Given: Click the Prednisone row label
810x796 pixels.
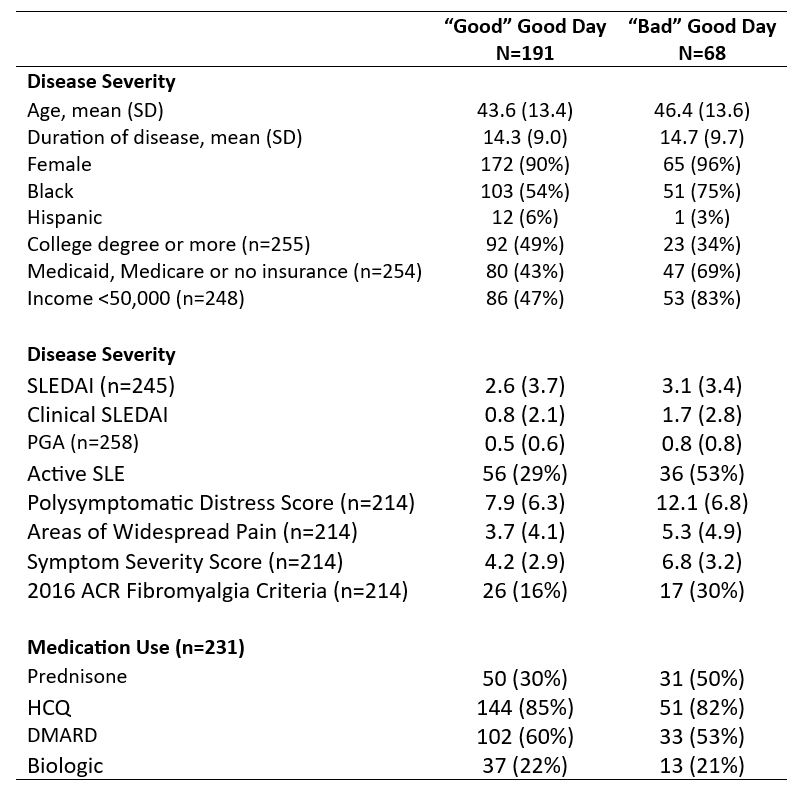Looking at the screenshot, I should (75, 677).
